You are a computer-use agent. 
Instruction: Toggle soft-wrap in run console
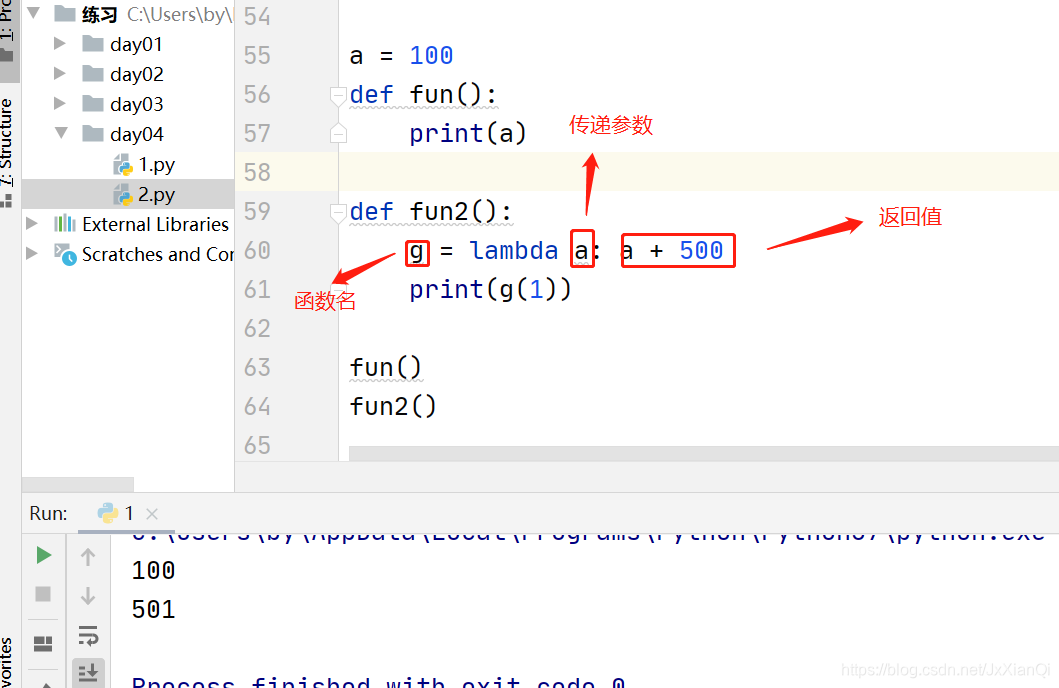coord(88,635)
